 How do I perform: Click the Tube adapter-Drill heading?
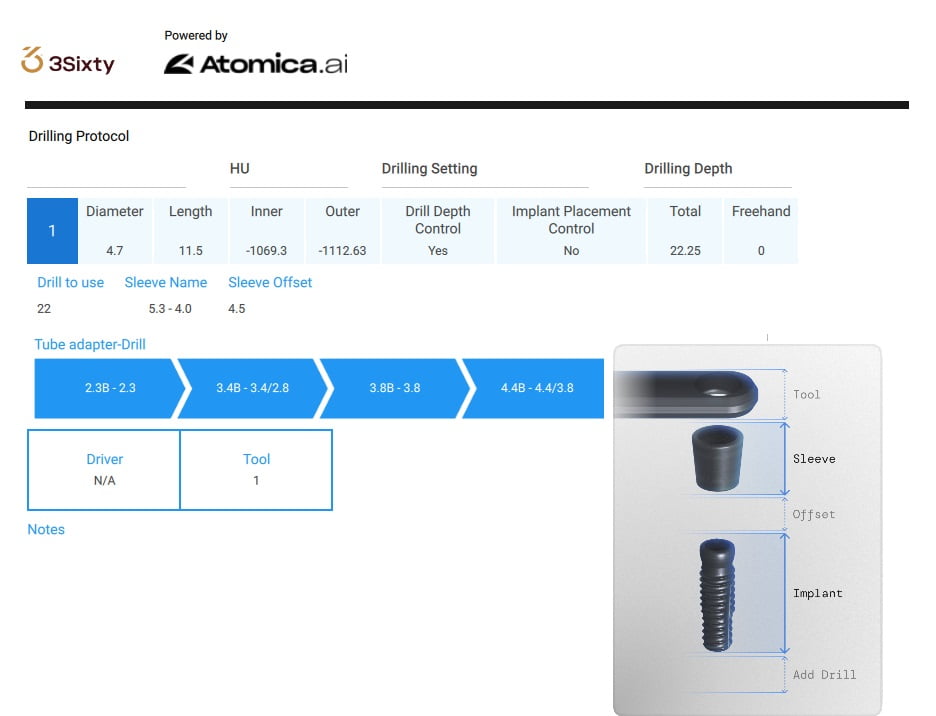[90, 345]
